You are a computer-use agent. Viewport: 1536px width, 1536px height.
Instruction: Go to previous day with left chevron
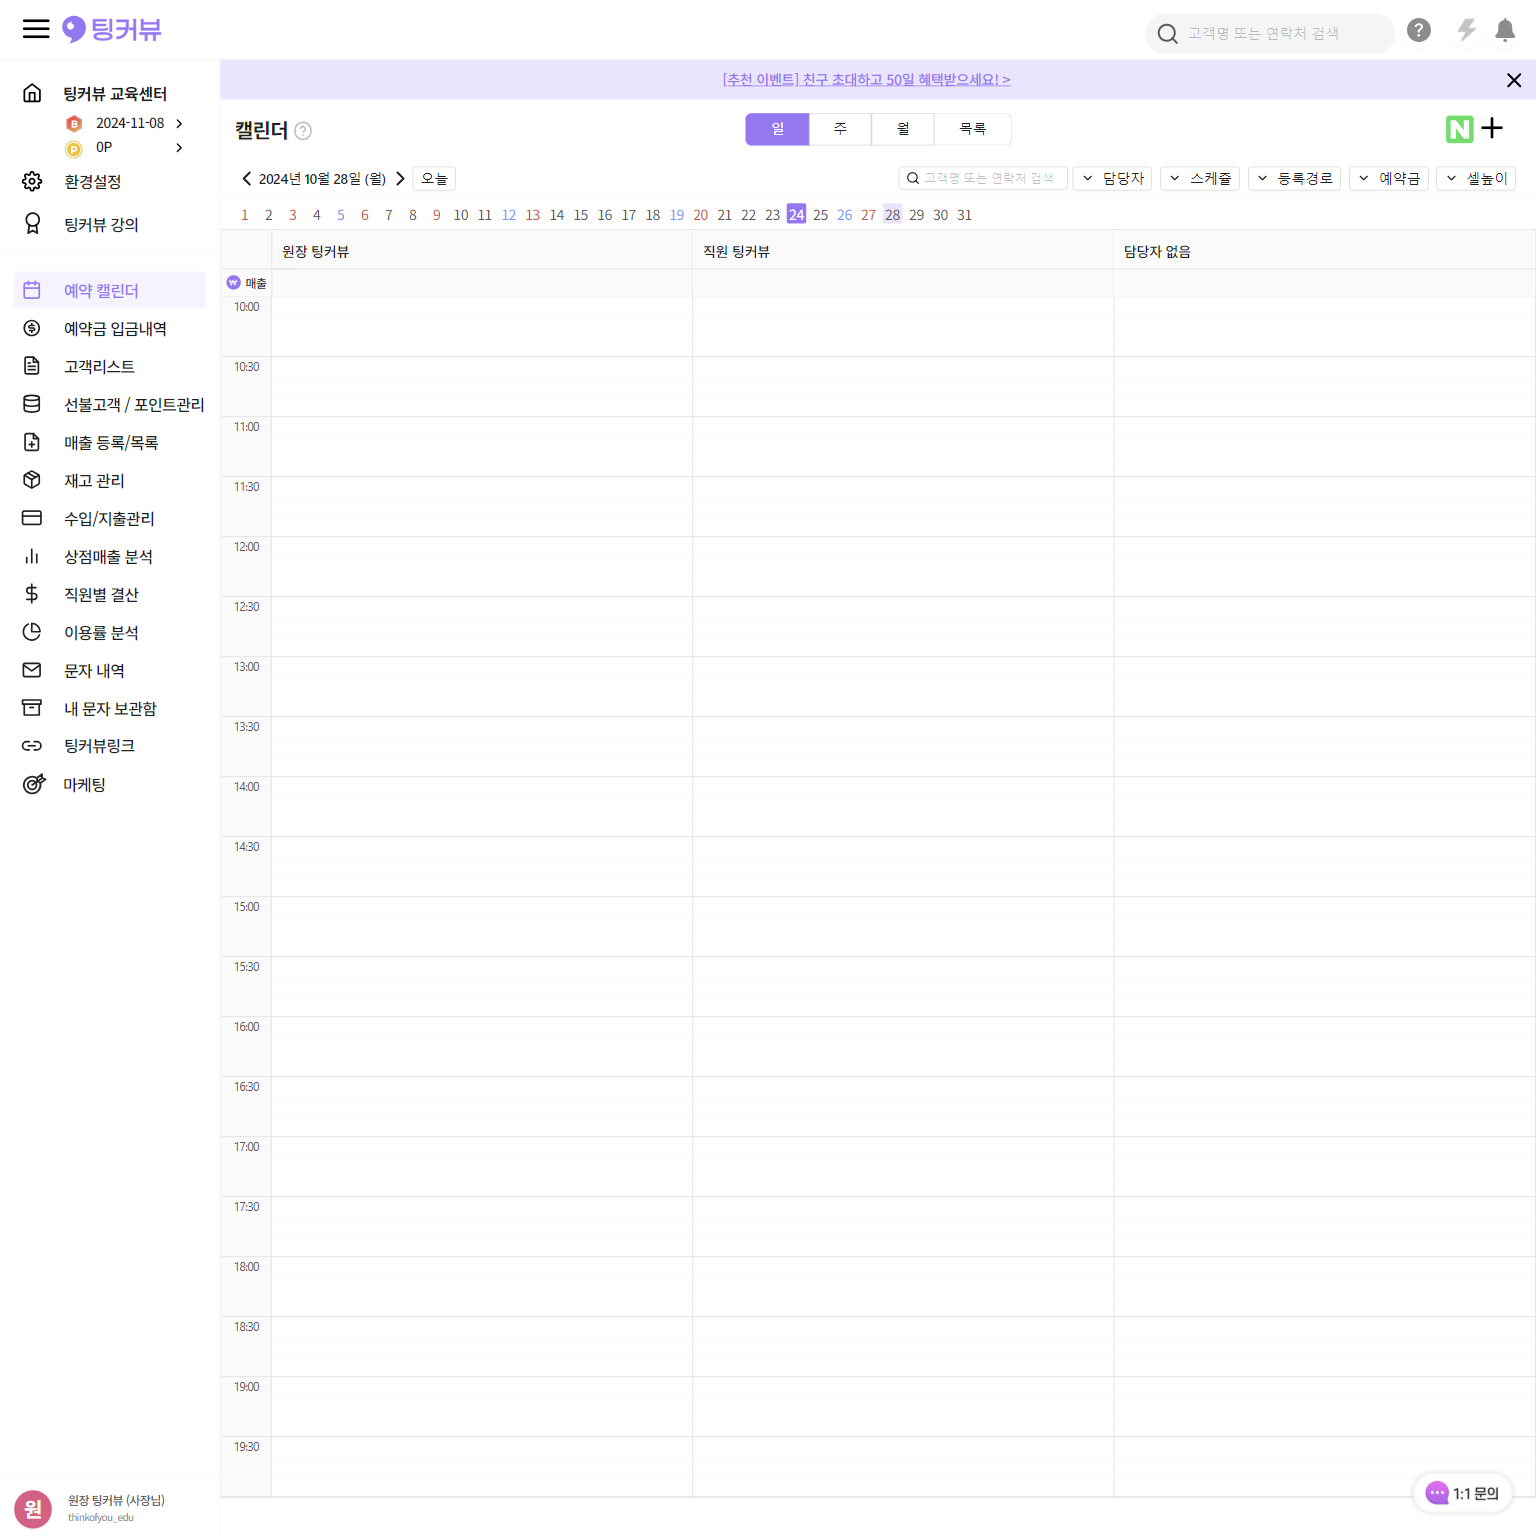(246, 179)
